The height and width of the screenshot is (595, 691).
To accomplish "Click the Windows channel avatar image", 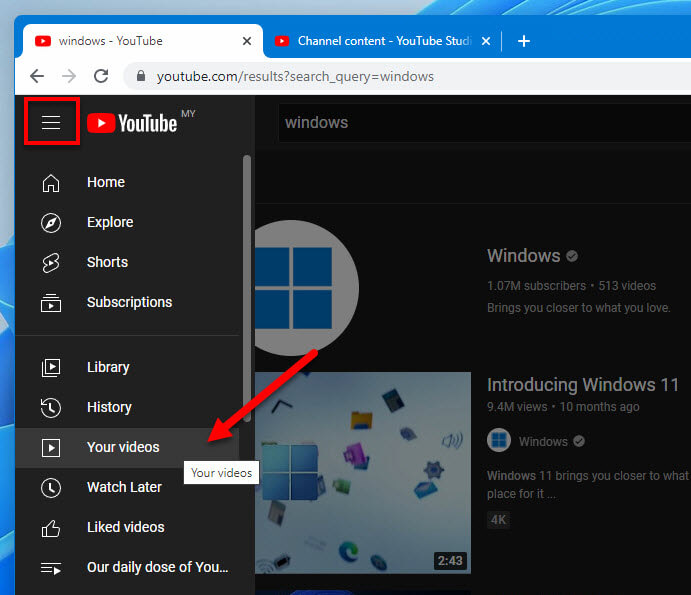I will tap(307, 288).
